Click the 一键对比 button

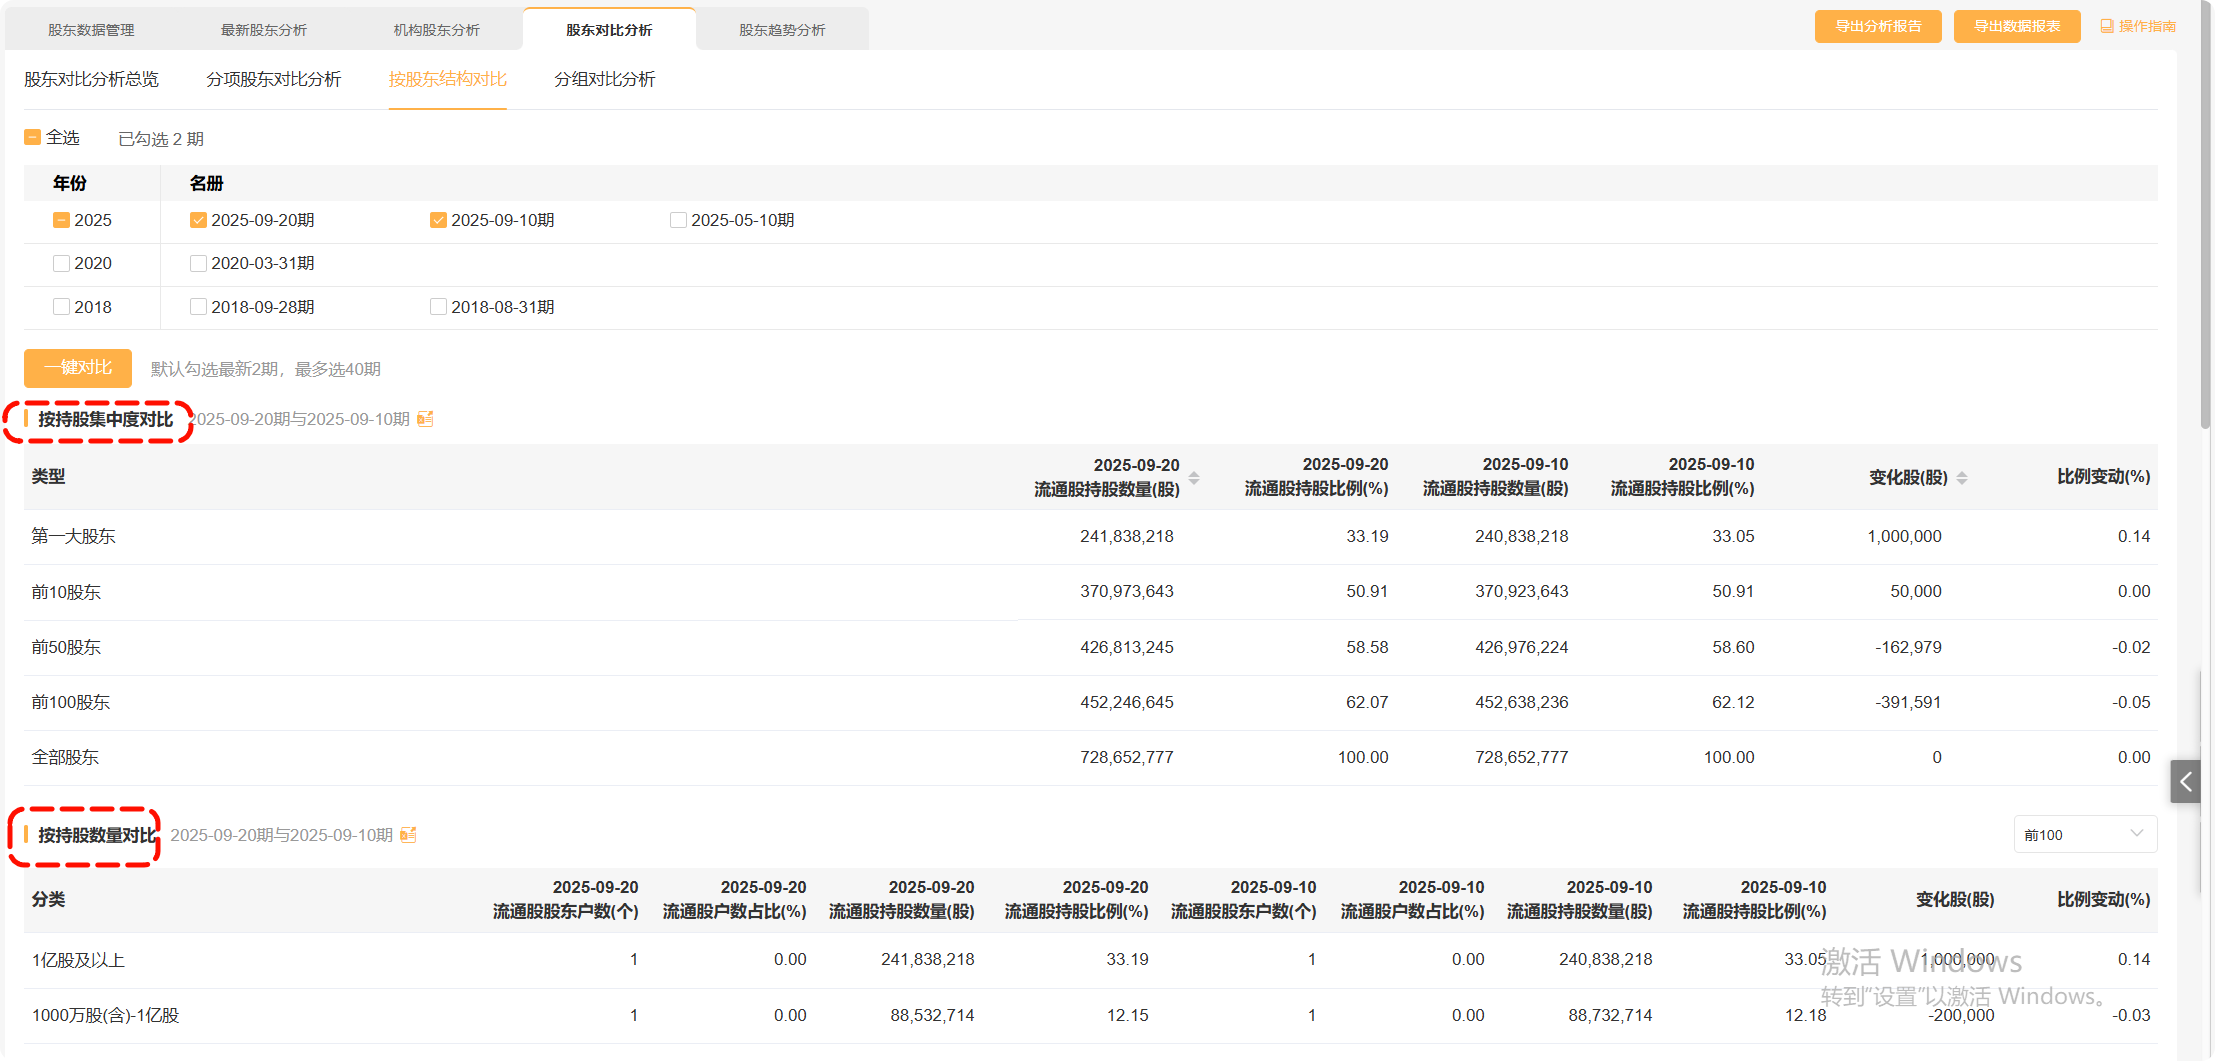point(78,368)
